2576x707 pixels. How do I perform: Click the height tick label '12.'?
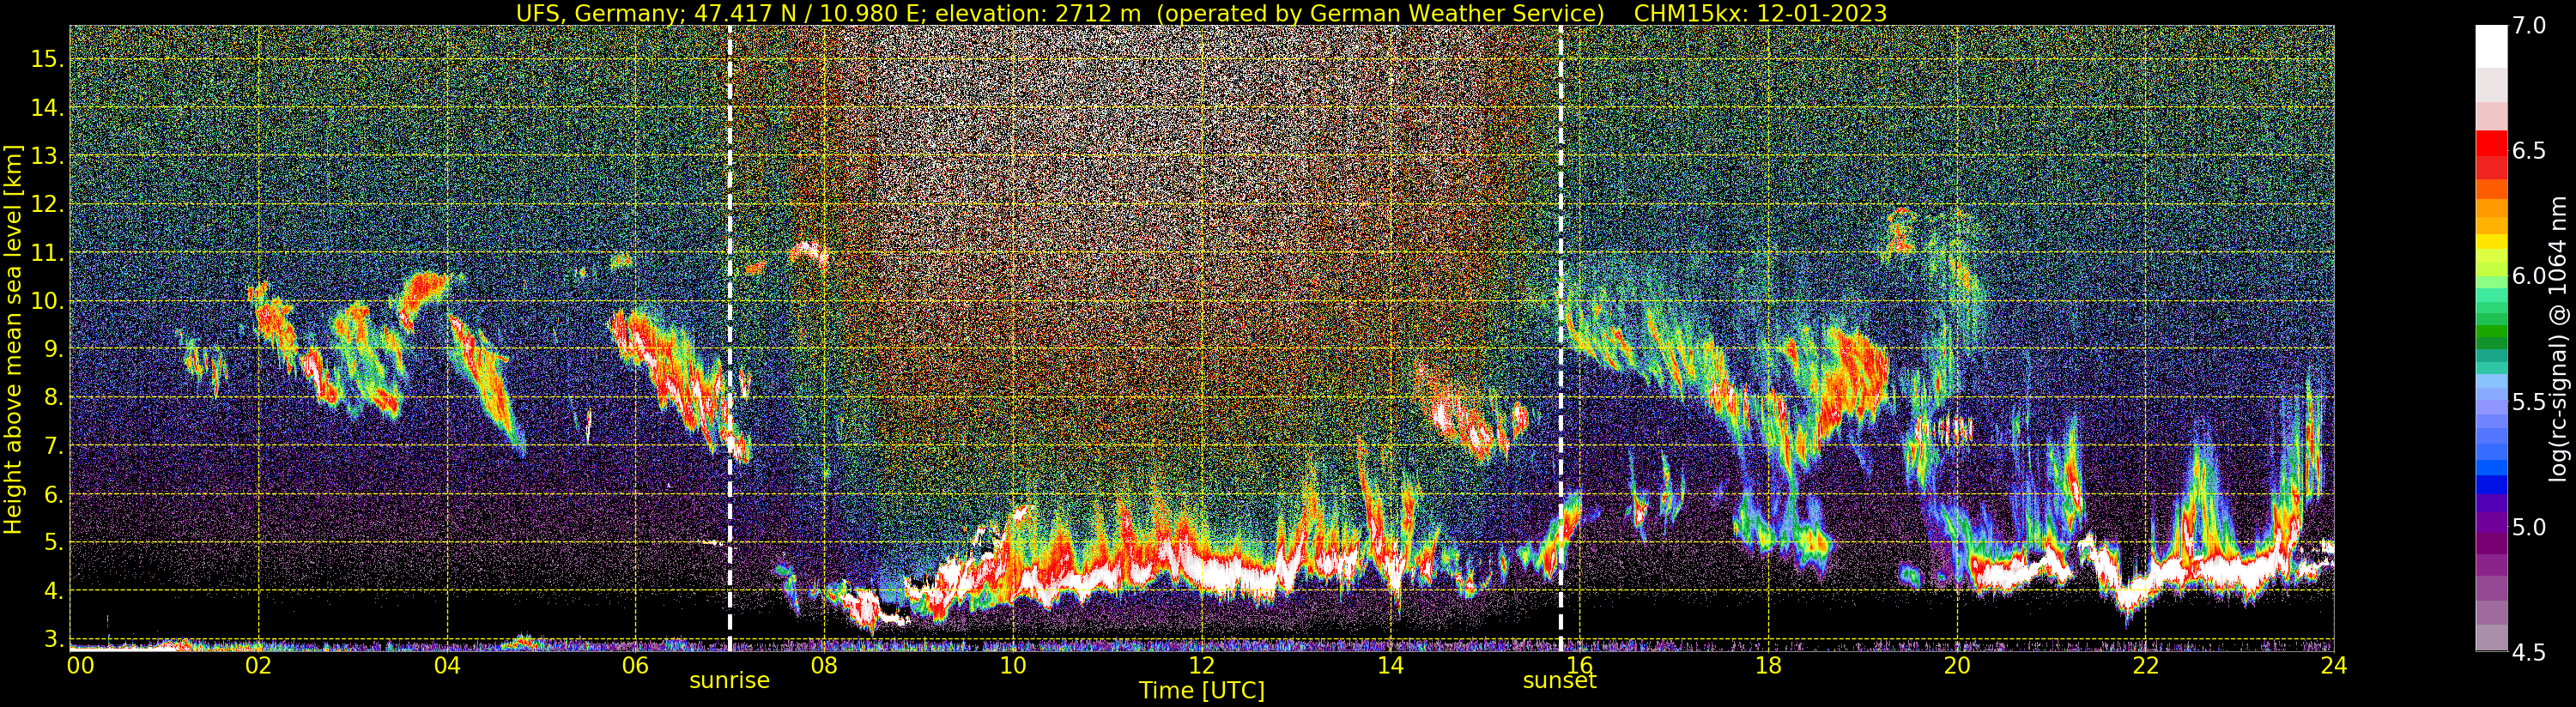(47, 204)
